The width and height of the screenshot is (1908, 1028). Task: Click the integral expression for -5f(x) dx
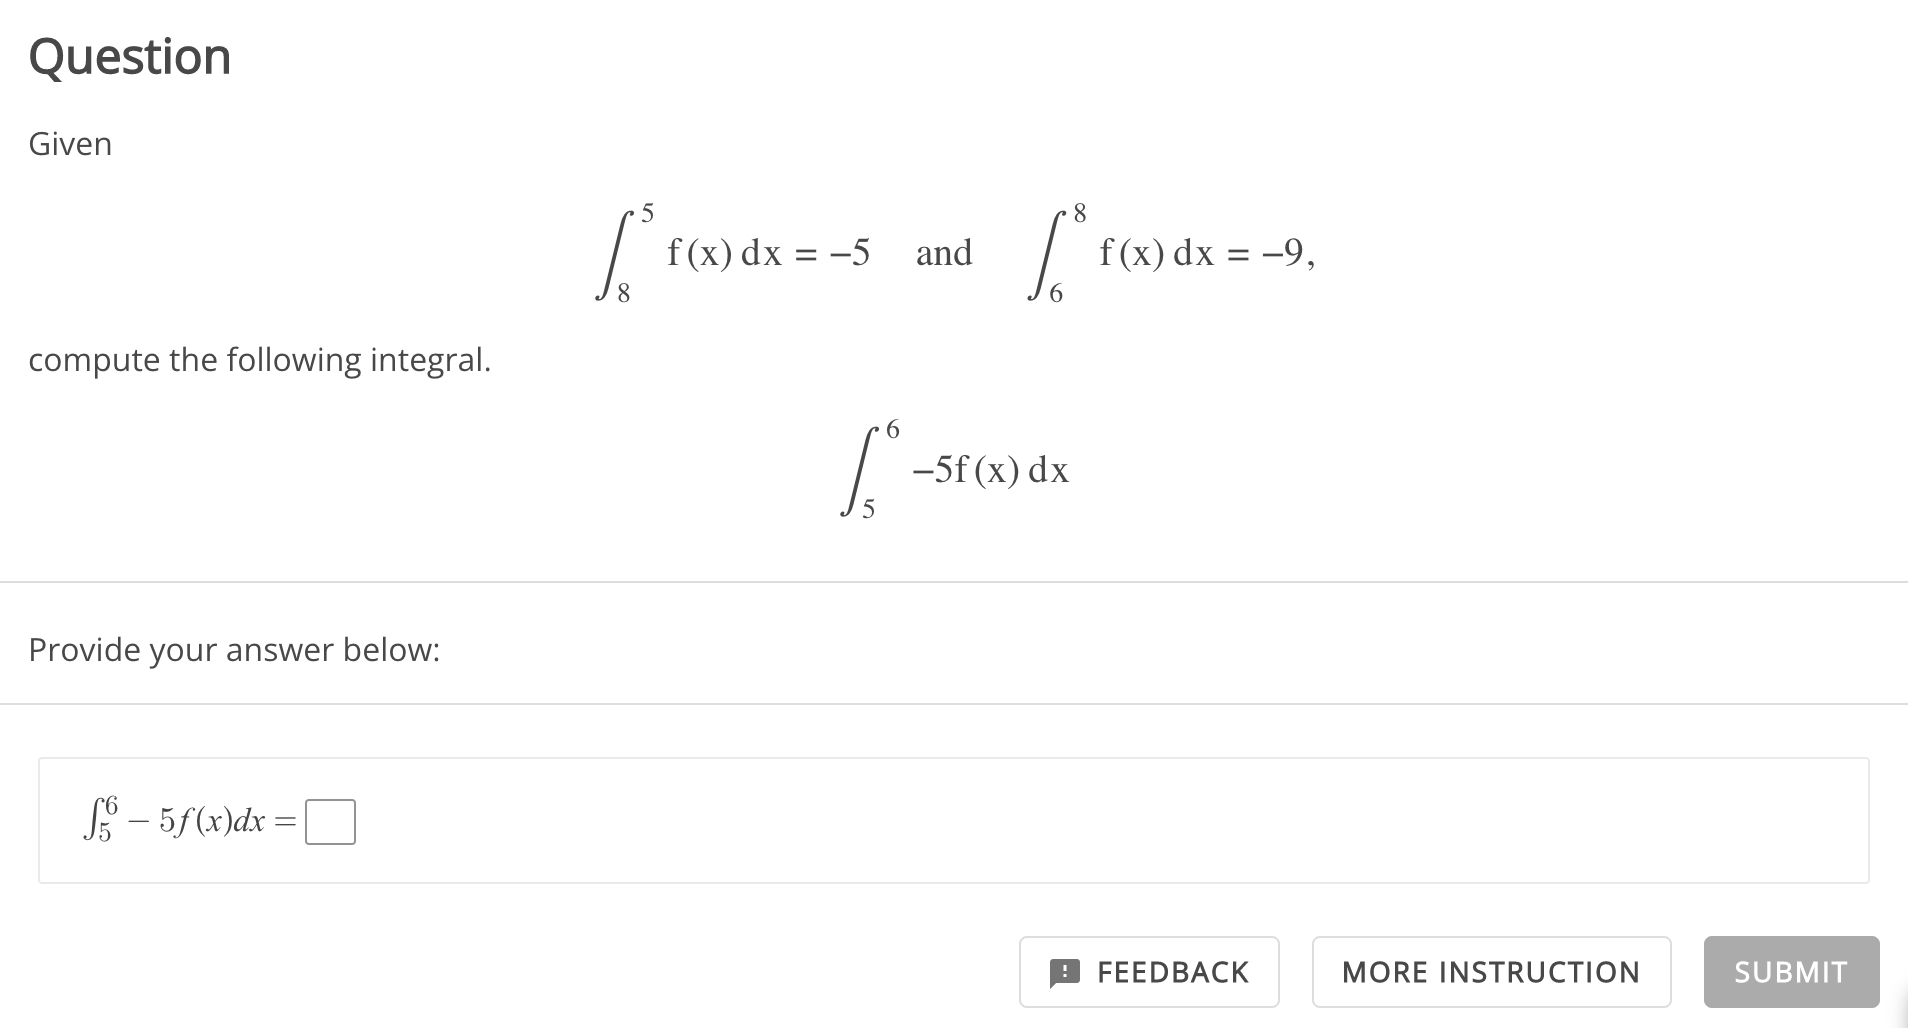(x=953, y=466)
